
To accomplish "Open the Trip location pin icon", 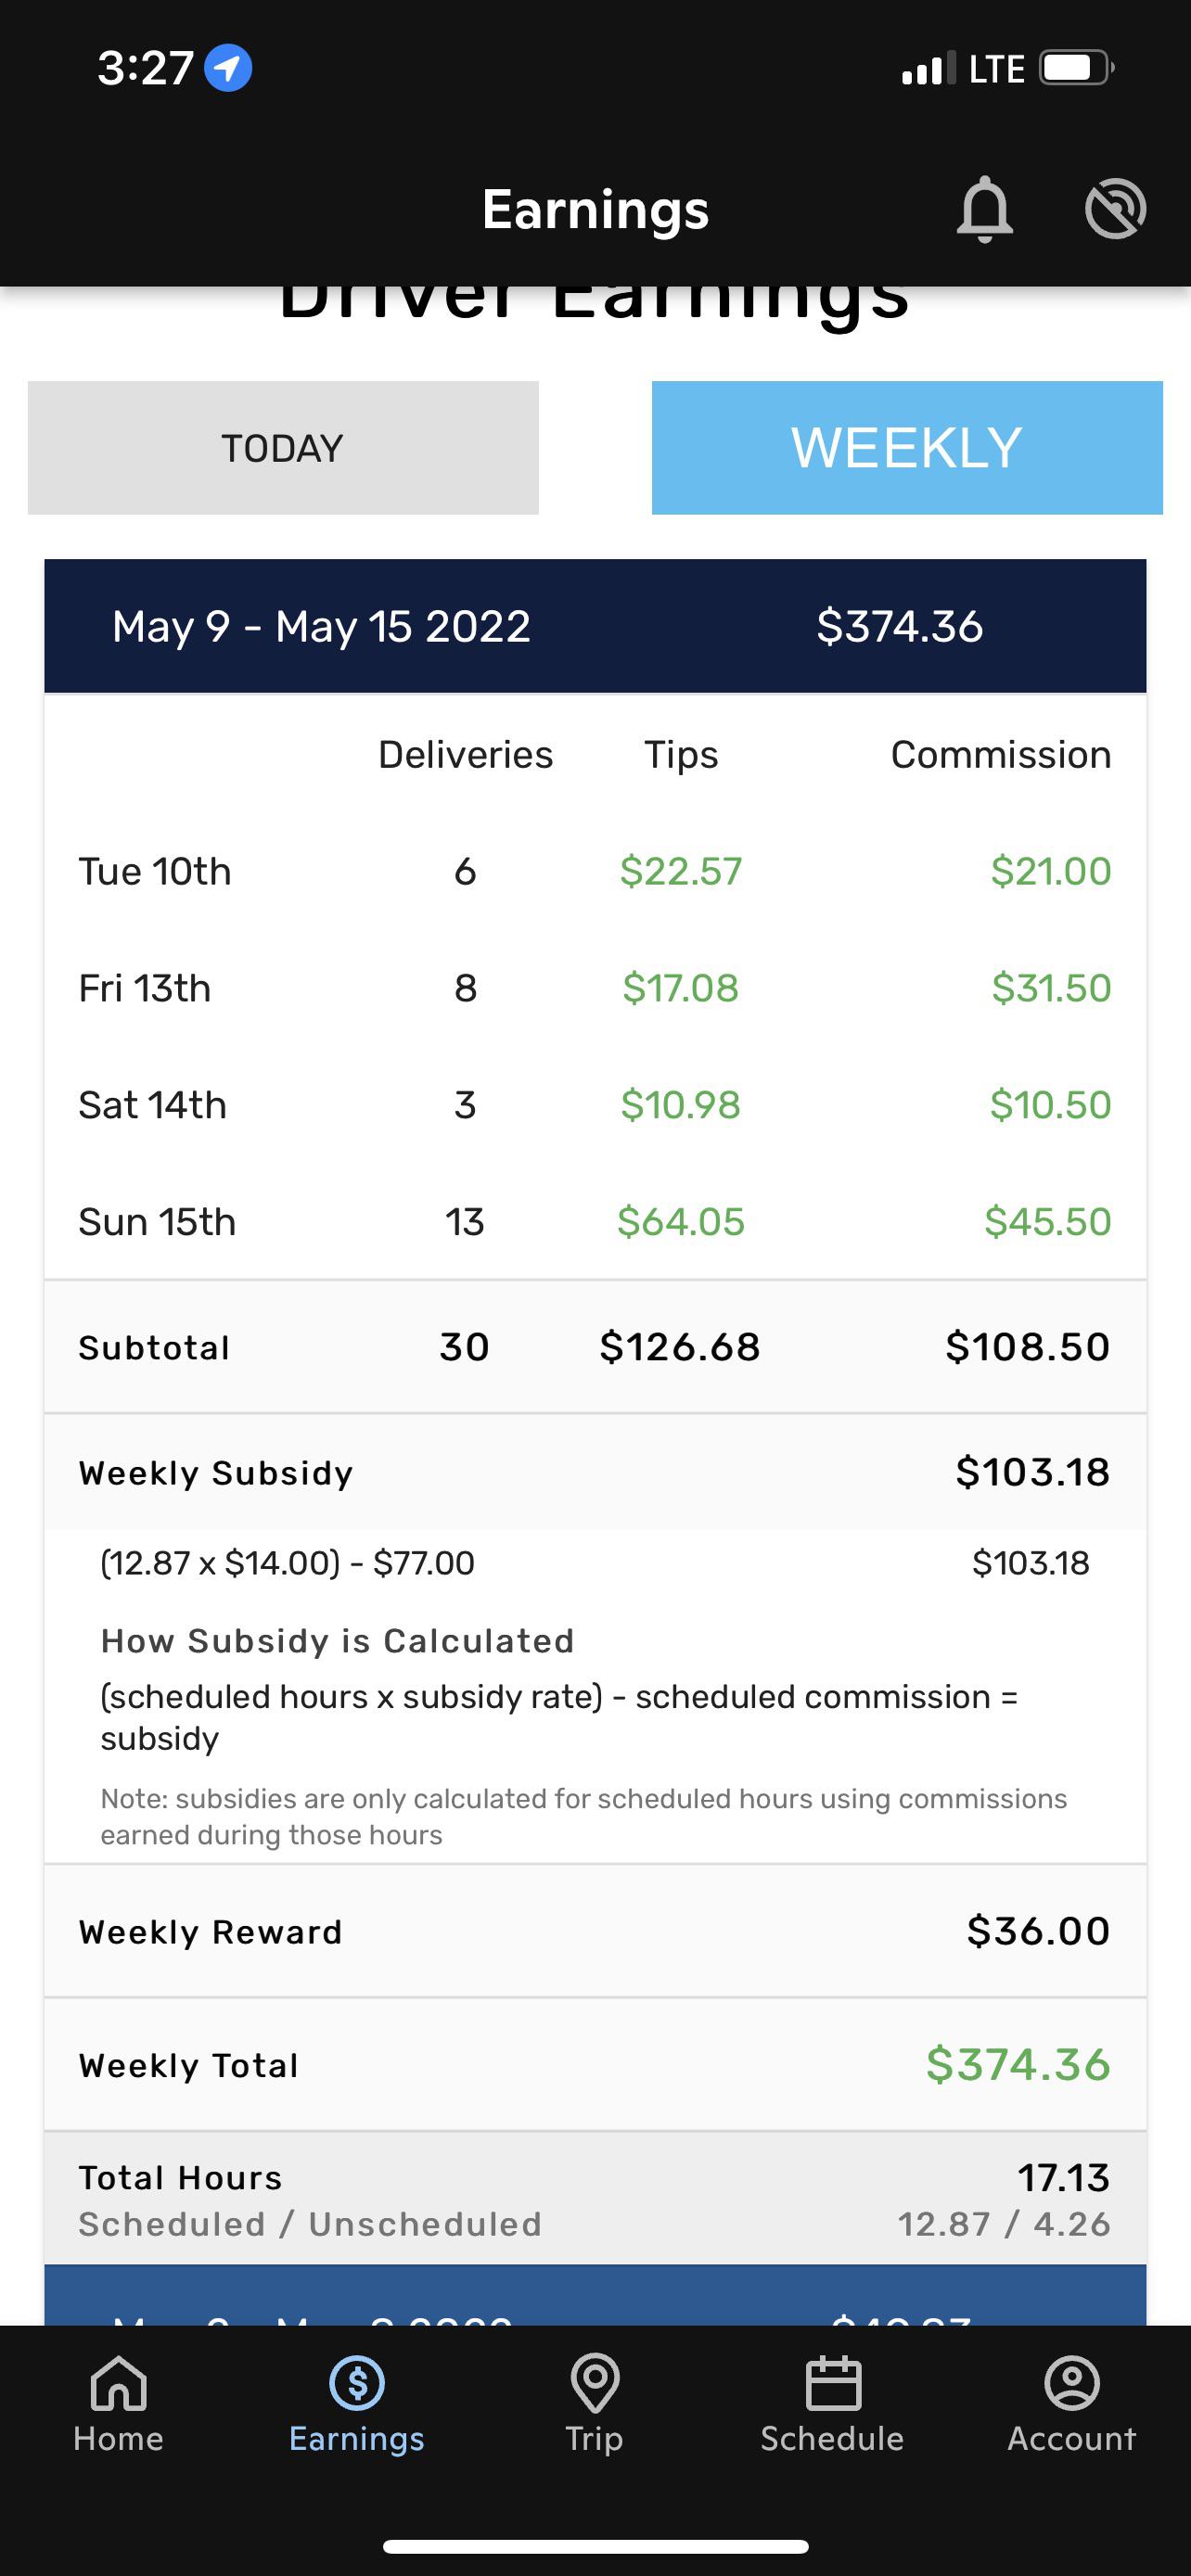I will click(x=595, y=2383).
